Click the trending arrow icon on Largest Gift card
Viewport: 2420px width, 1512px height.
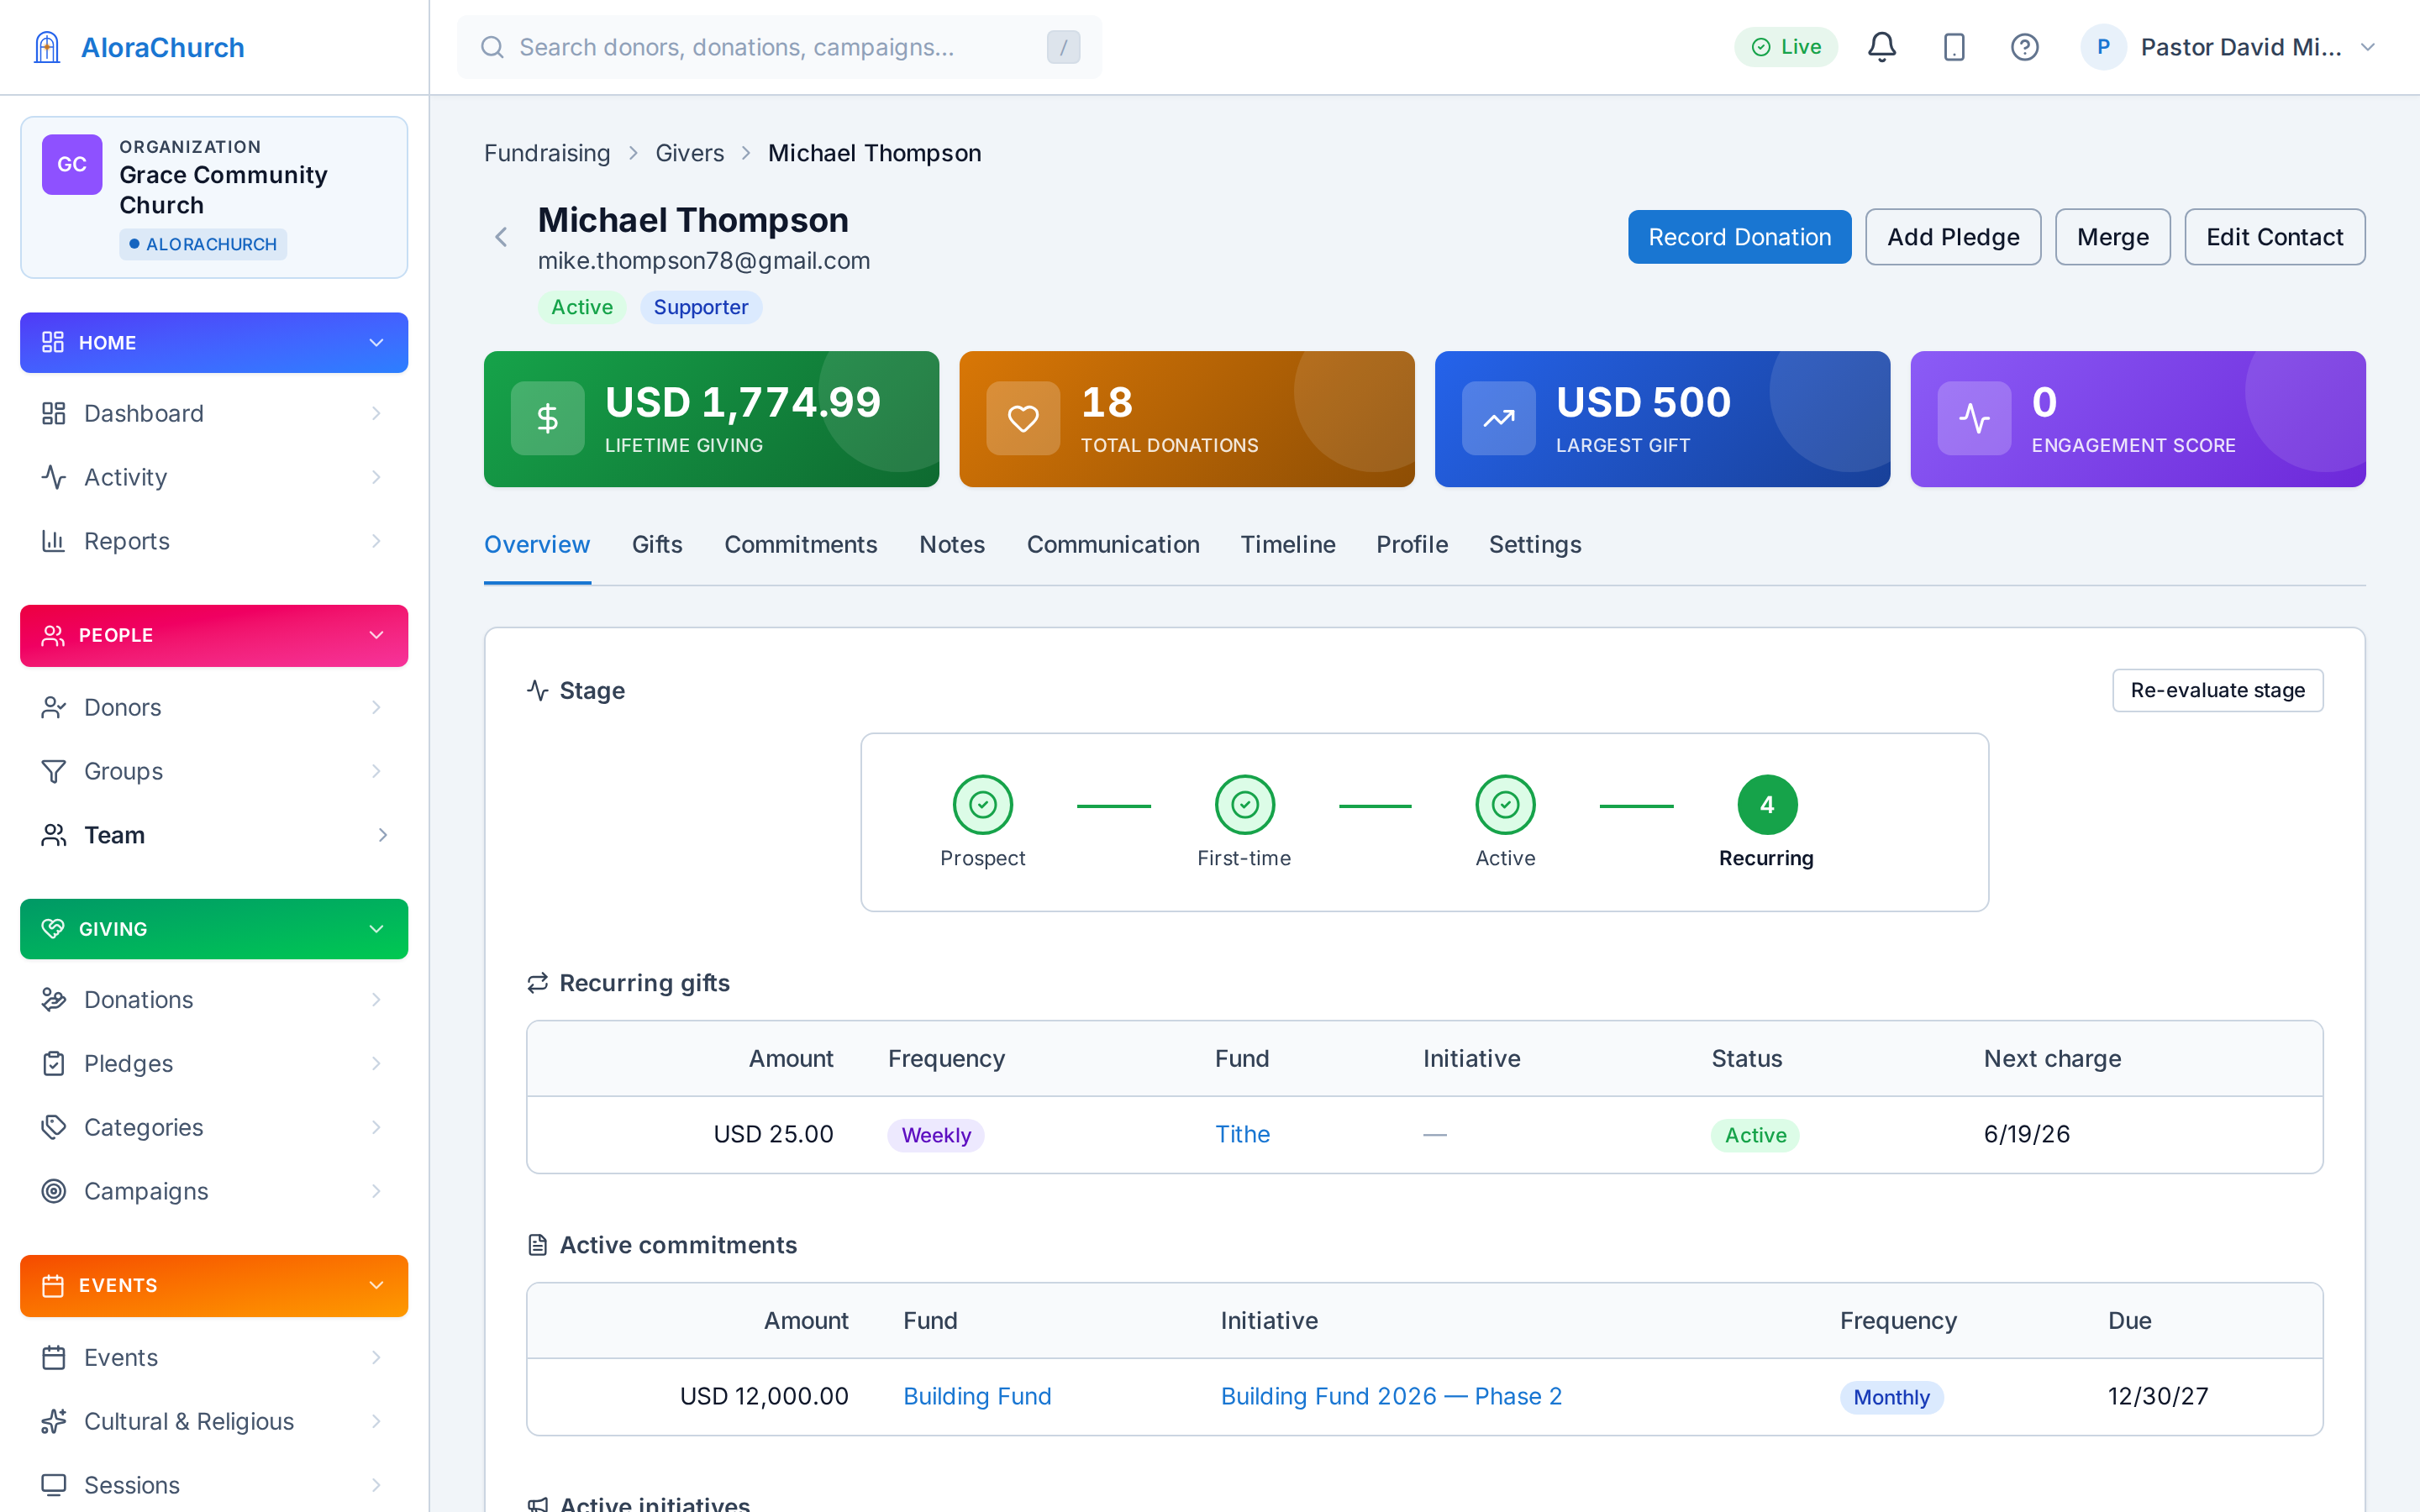1498,418
